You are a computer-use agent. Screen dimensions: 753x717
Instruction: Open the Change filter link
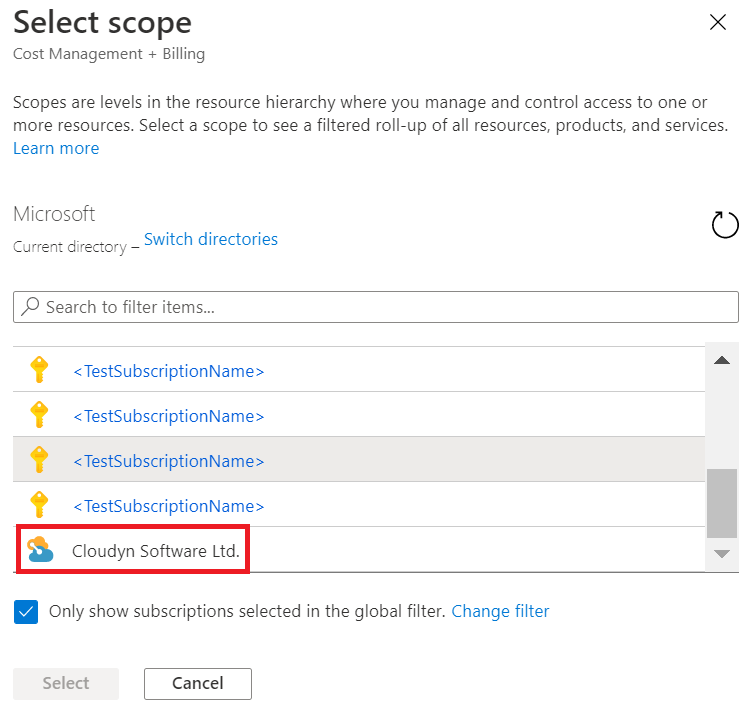(x=500, y=611)
